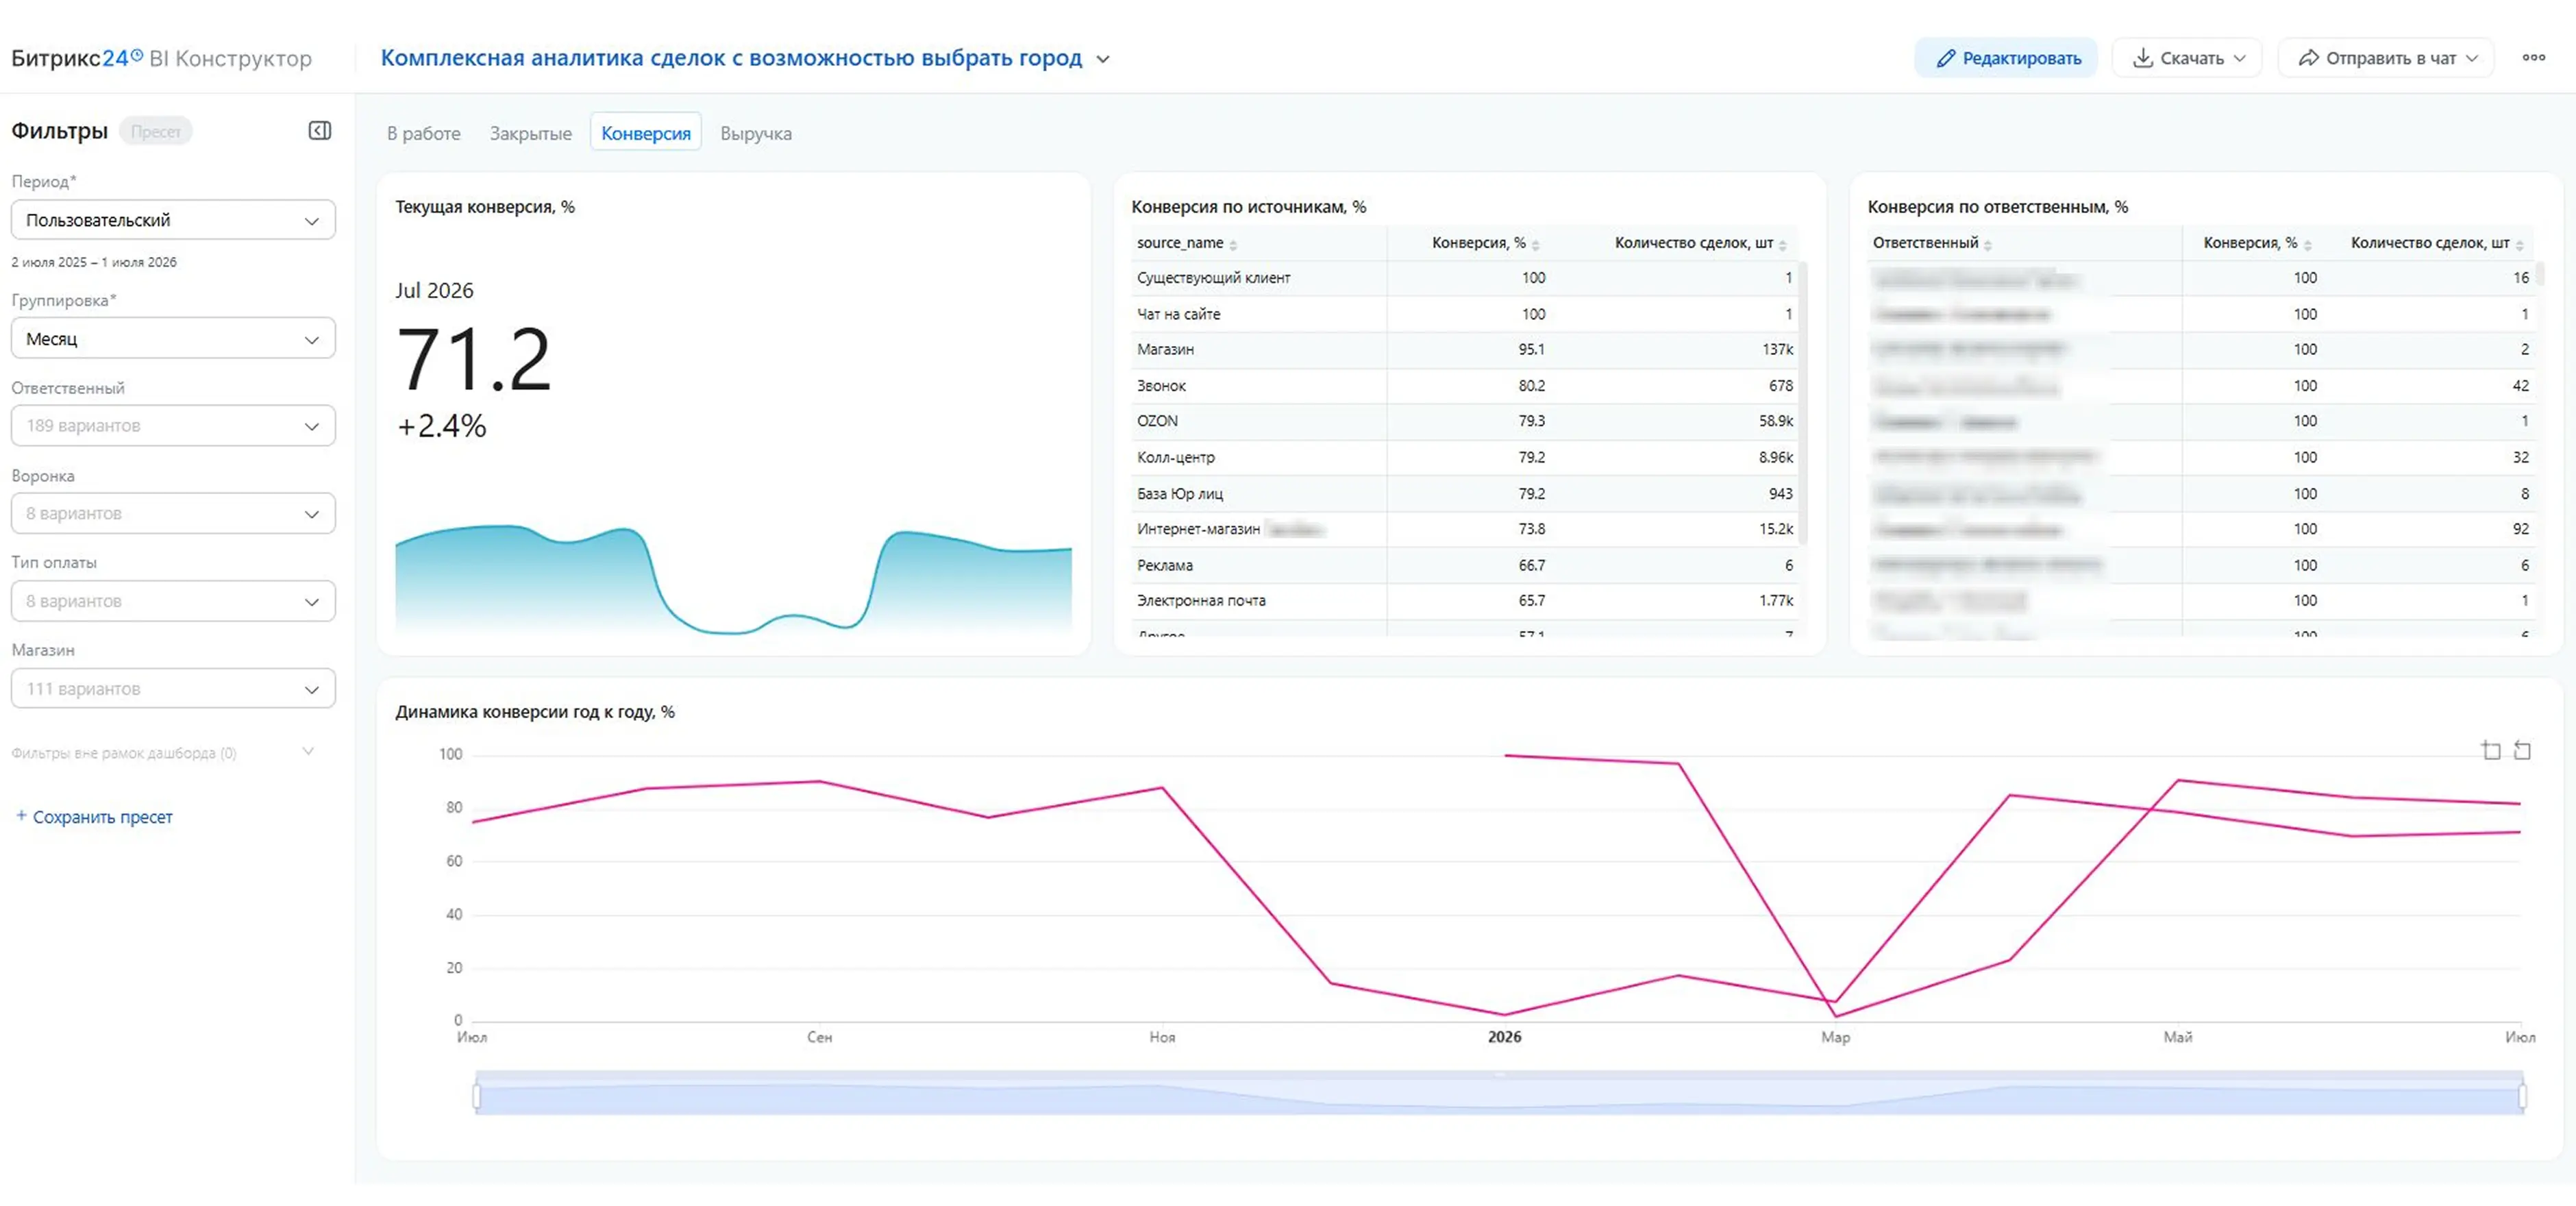Sort sources table by Конверсия, %
Screen dimensions: 2576x1206
tap(1535, 245)
